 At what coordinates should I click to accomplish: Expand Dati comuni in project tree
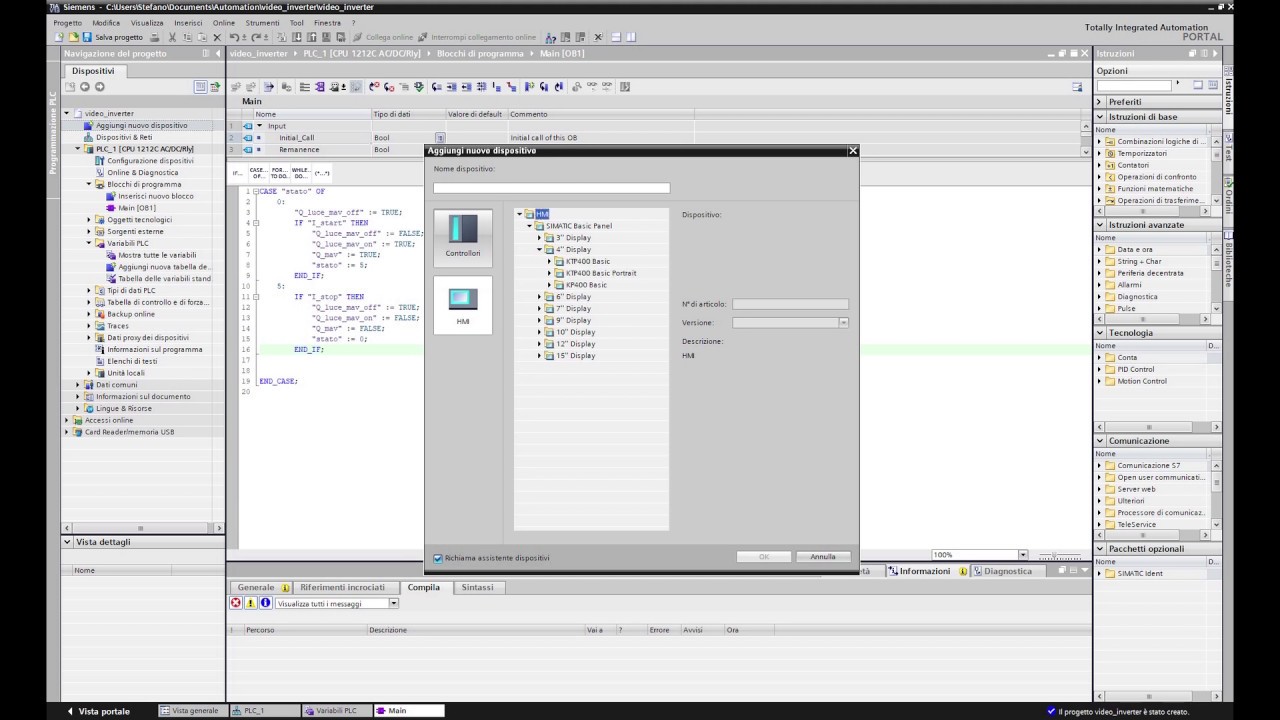[x=79, y=385]
